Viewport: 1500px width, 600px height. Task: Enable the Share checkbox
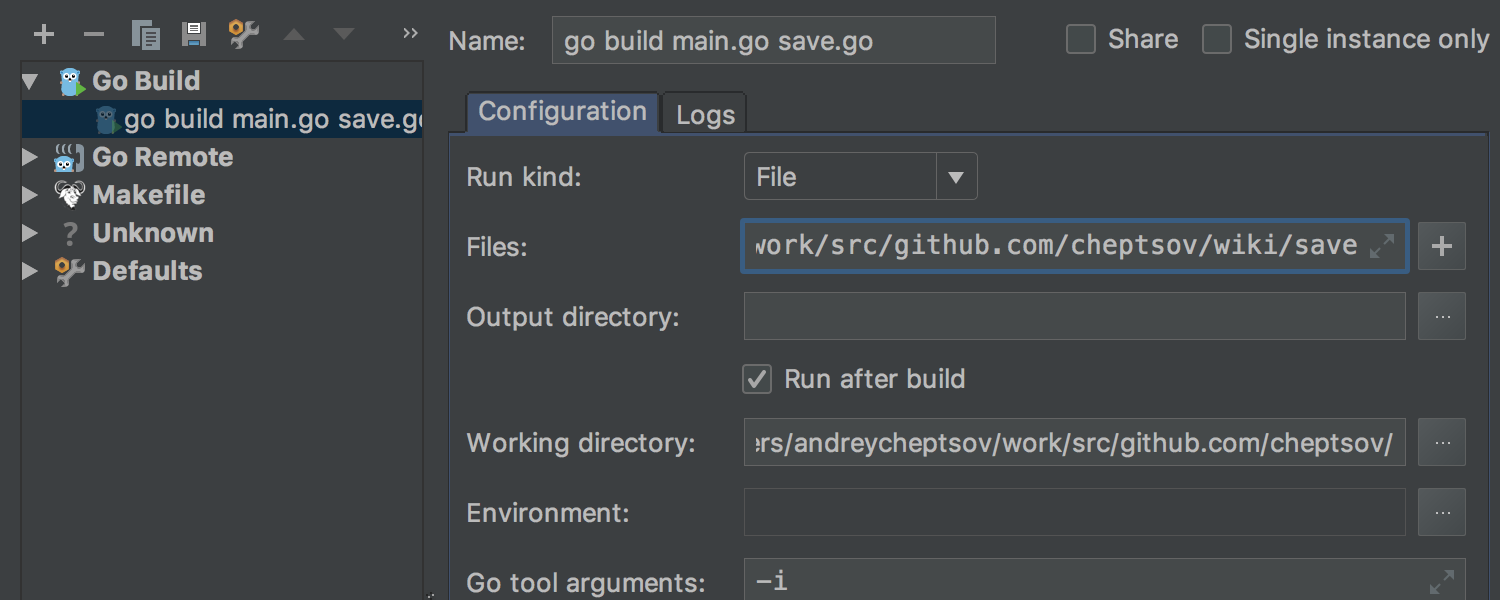[1081, 40]
